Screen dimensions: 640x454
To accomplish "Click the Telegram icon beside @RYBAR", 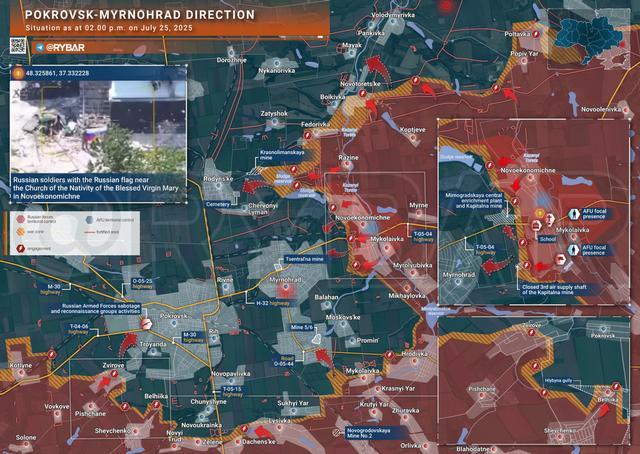I will click(x=39, y=47).
